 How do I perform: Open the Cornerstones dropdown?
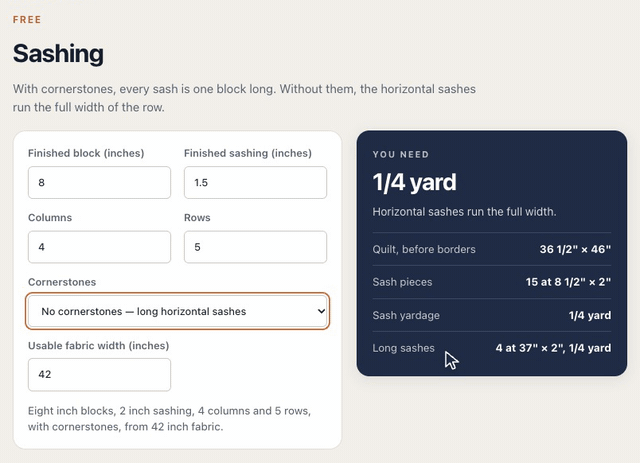(x=177, y=311)
